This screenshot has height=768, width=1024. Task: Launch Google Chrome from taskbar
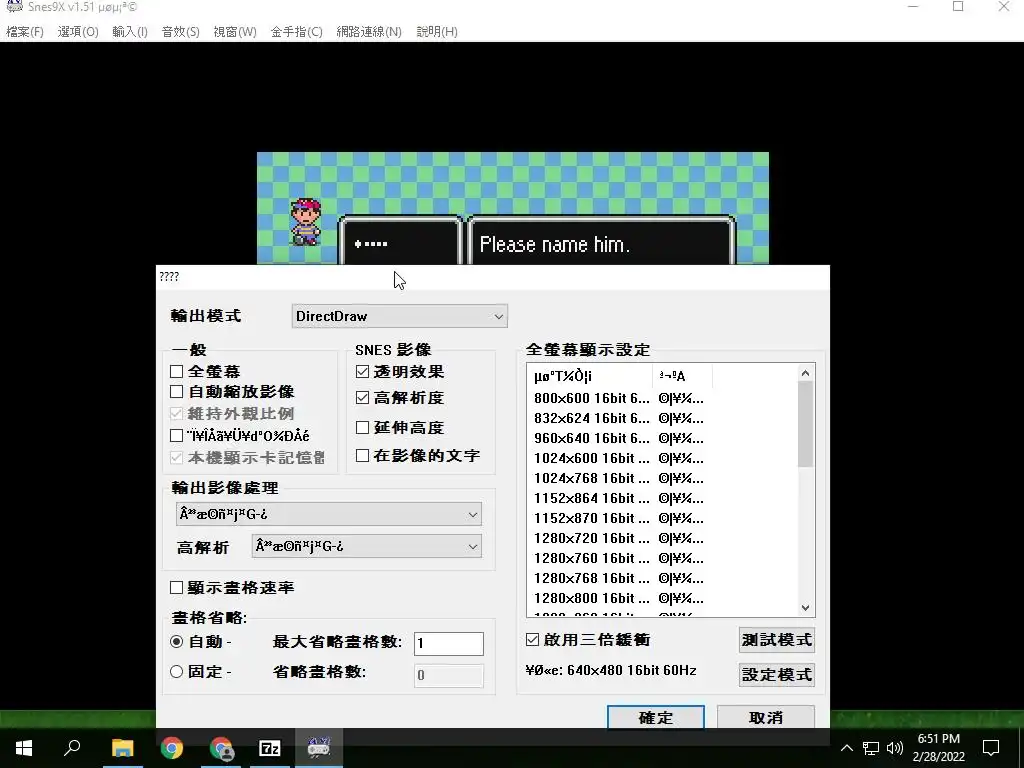tap(172, 748)
